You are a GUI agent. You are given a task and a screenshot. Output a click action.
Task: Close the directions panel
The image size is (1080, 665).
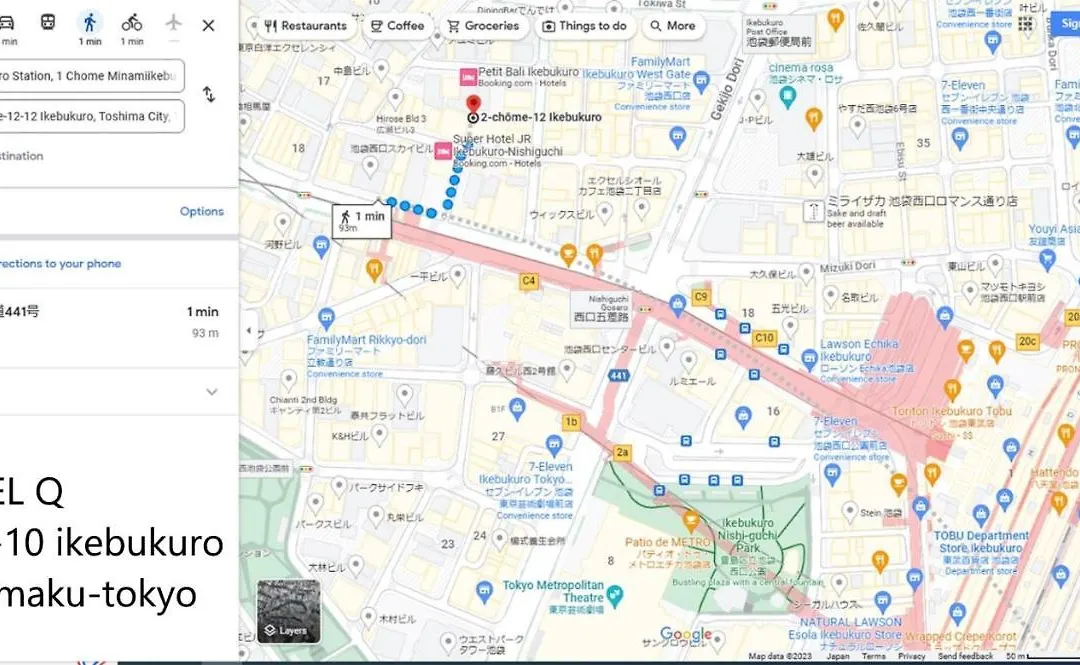(208, 25)
